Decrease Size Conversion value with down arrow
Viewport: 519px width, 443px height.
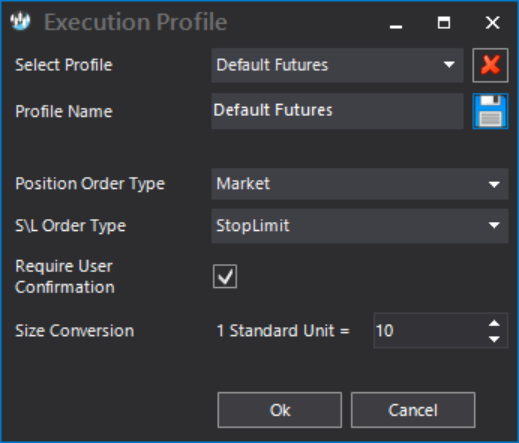tap(494, 339)
